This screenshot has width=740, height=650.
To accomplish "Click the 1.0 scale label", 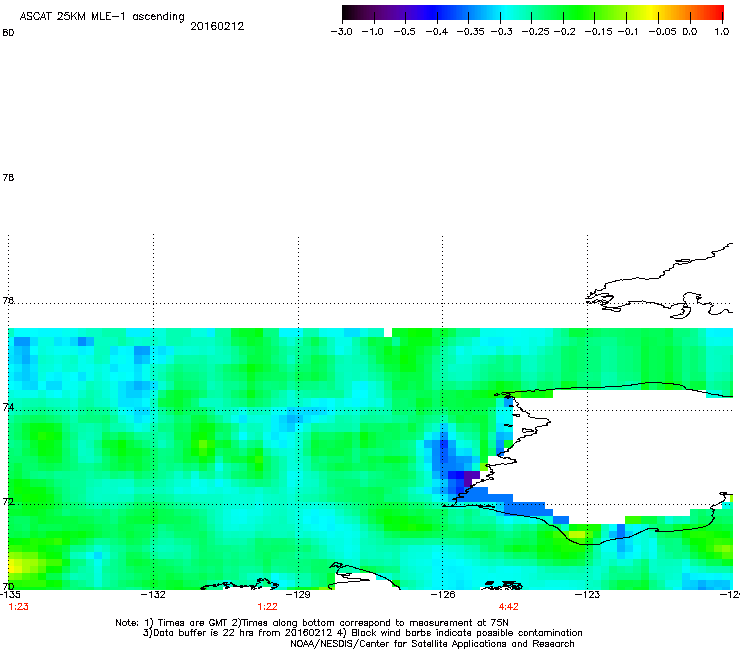I will click(722, 32).
